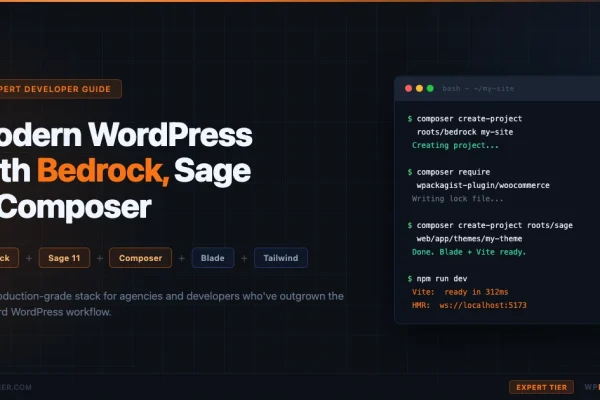Image resolution: width=600 pixels, height=400 pixels.
Task: Click the 'composer require' command line
Action: tap(449, 172)
